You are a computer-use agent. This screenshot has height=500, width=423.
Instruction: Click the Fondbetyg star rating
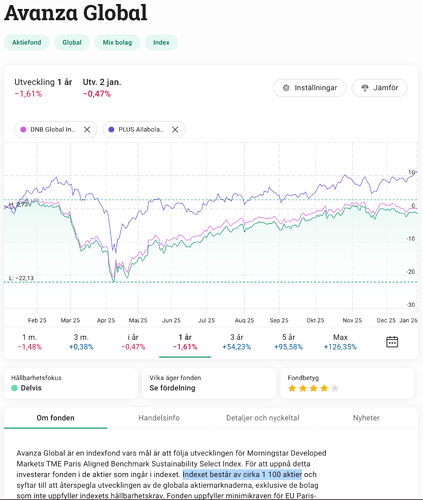[x=313, y=388]
